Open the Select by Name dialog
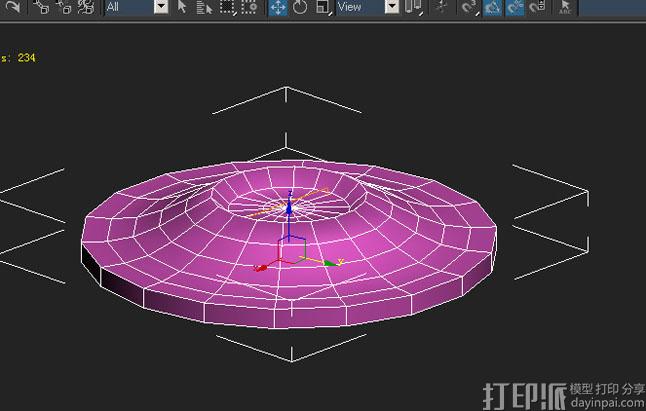Viewport: 646px width, 411px height. click(x=205, y=7)
